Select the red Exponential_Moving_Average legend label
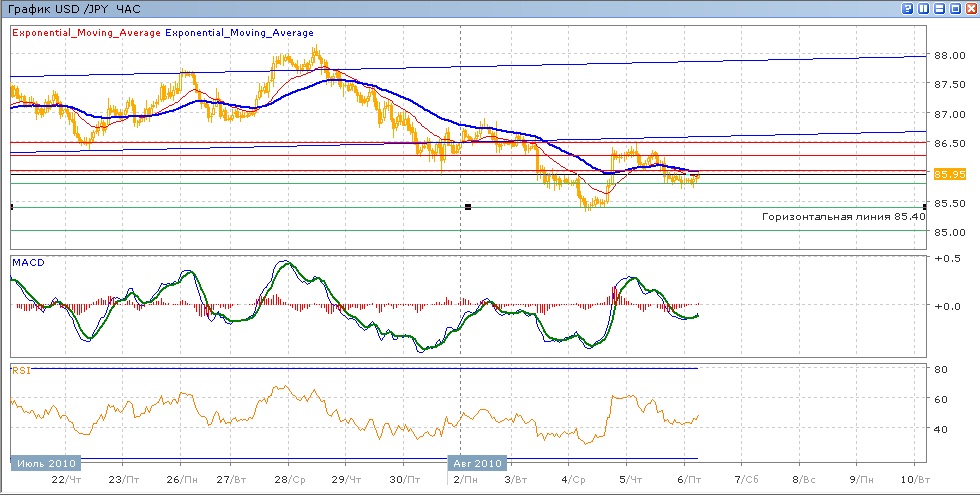 click(86, 33)
